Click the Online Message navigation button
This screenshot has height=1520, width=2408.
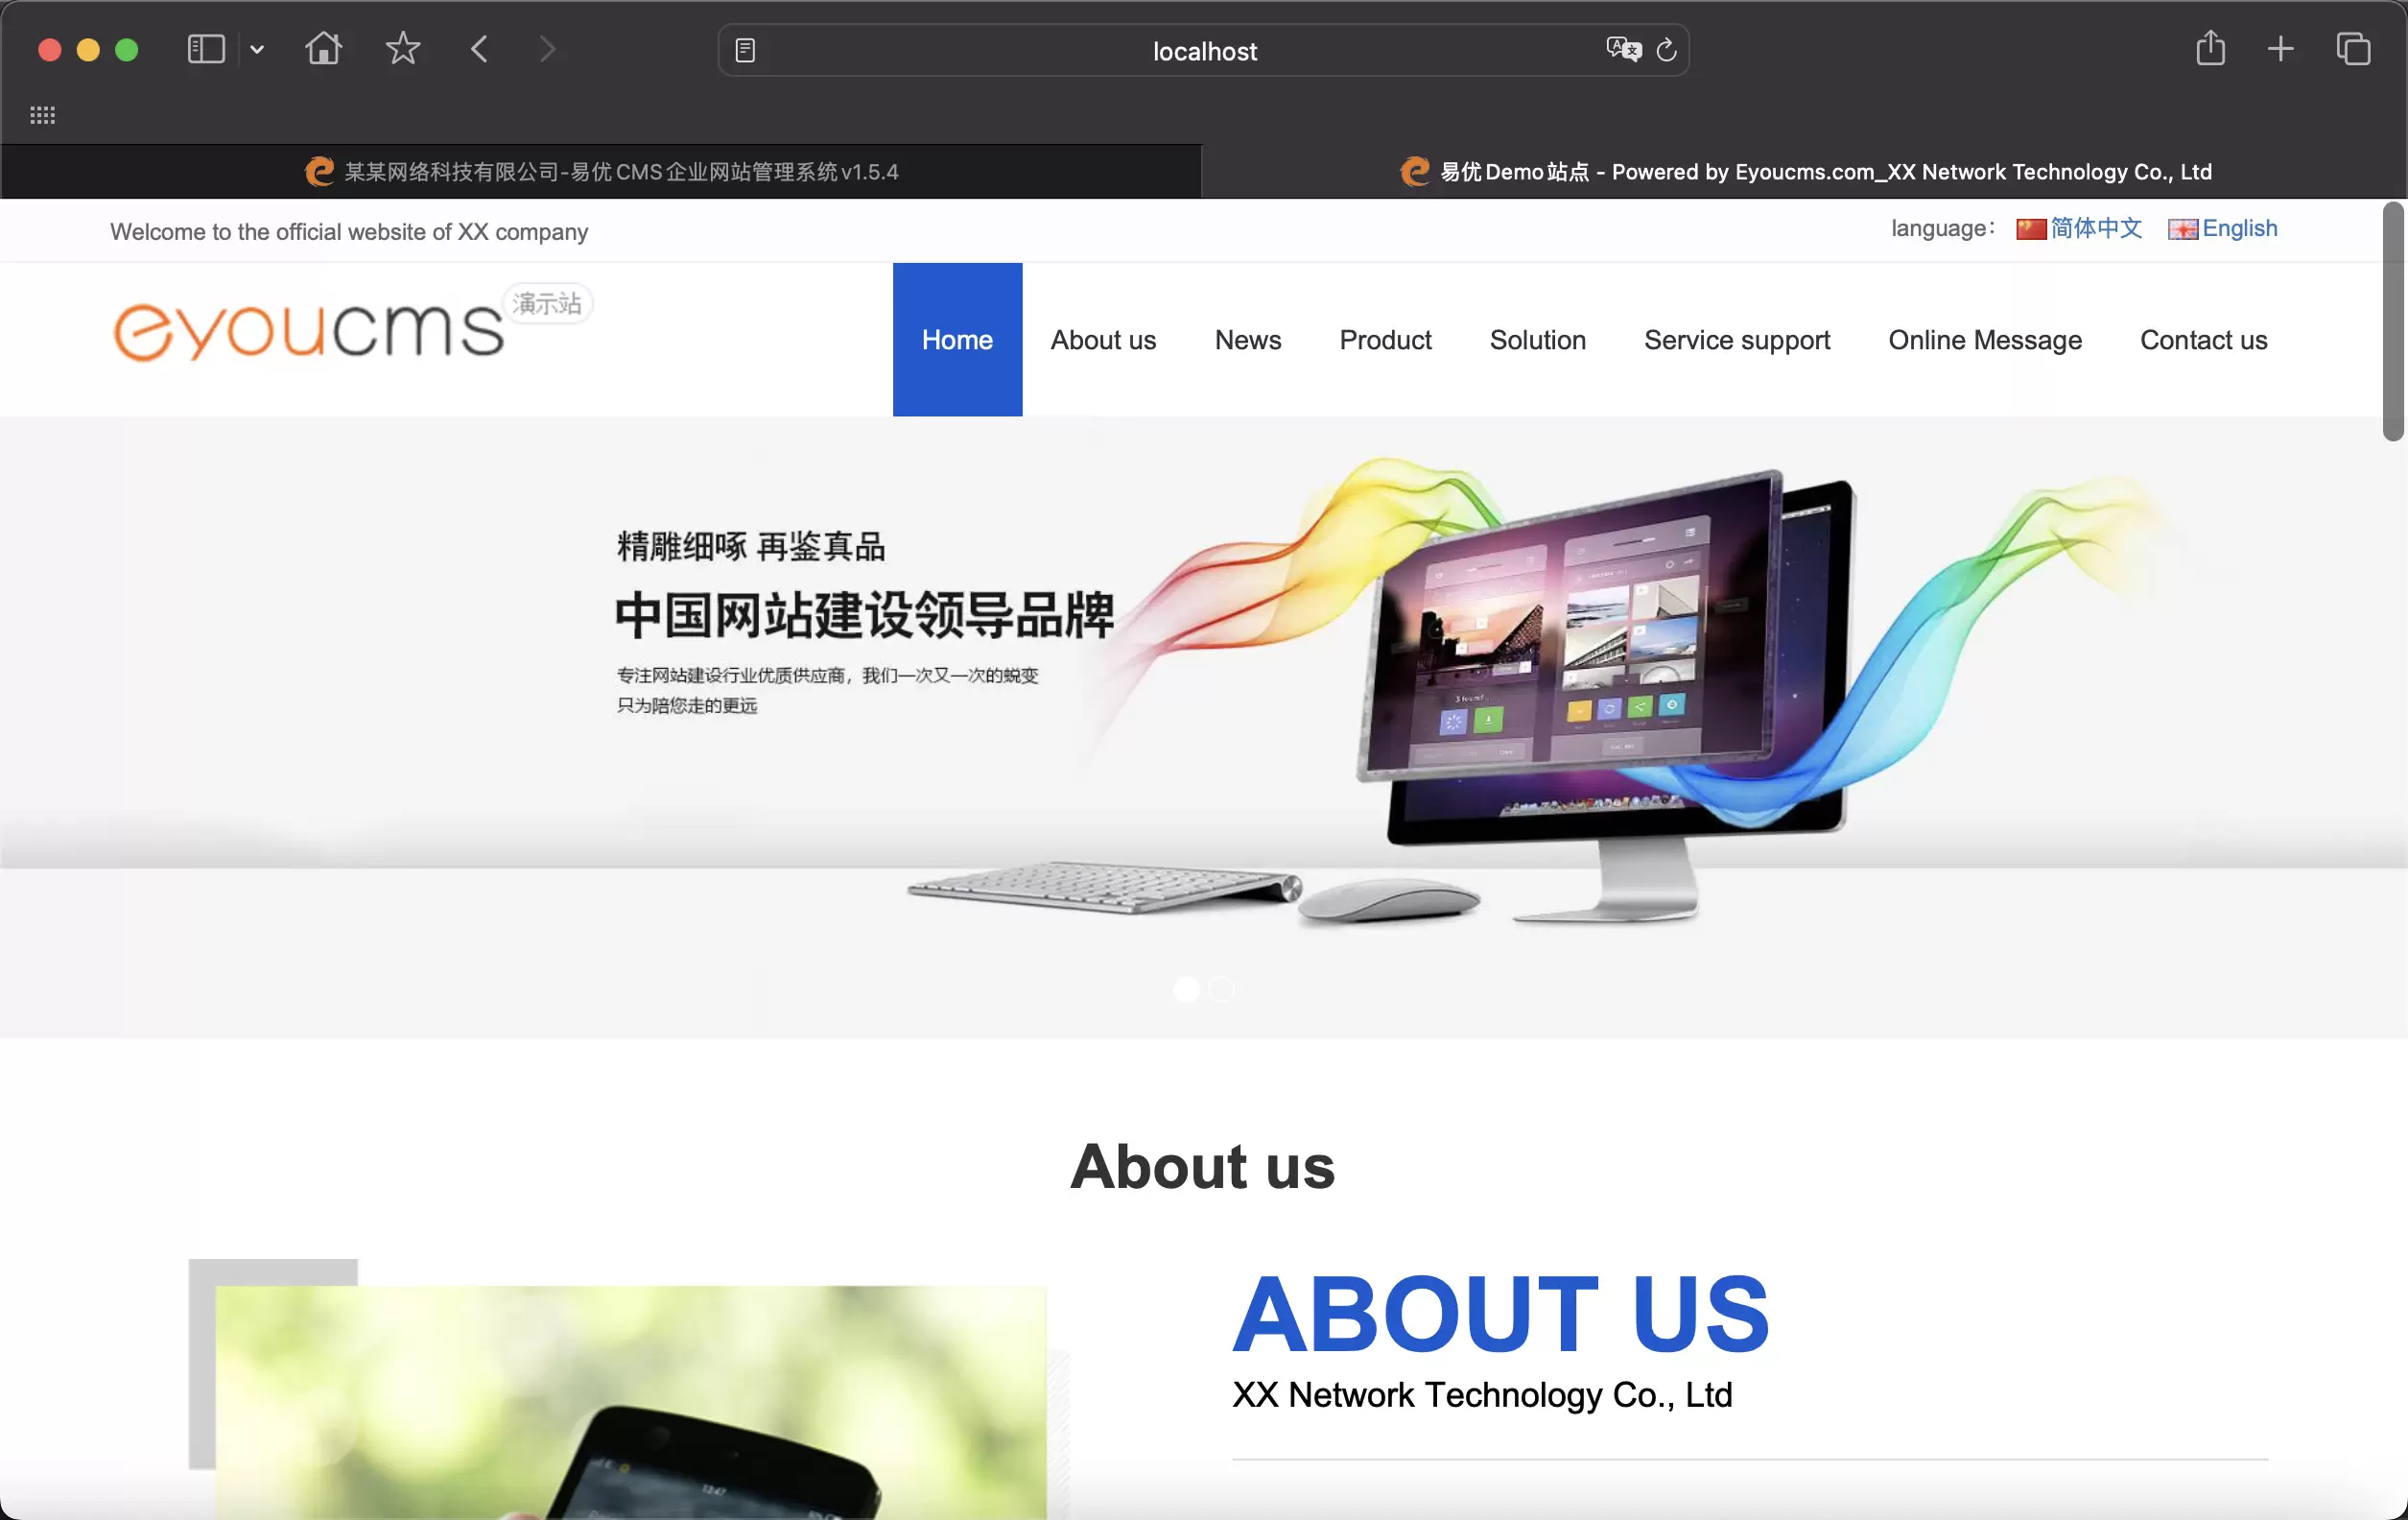coord(1985,338)
